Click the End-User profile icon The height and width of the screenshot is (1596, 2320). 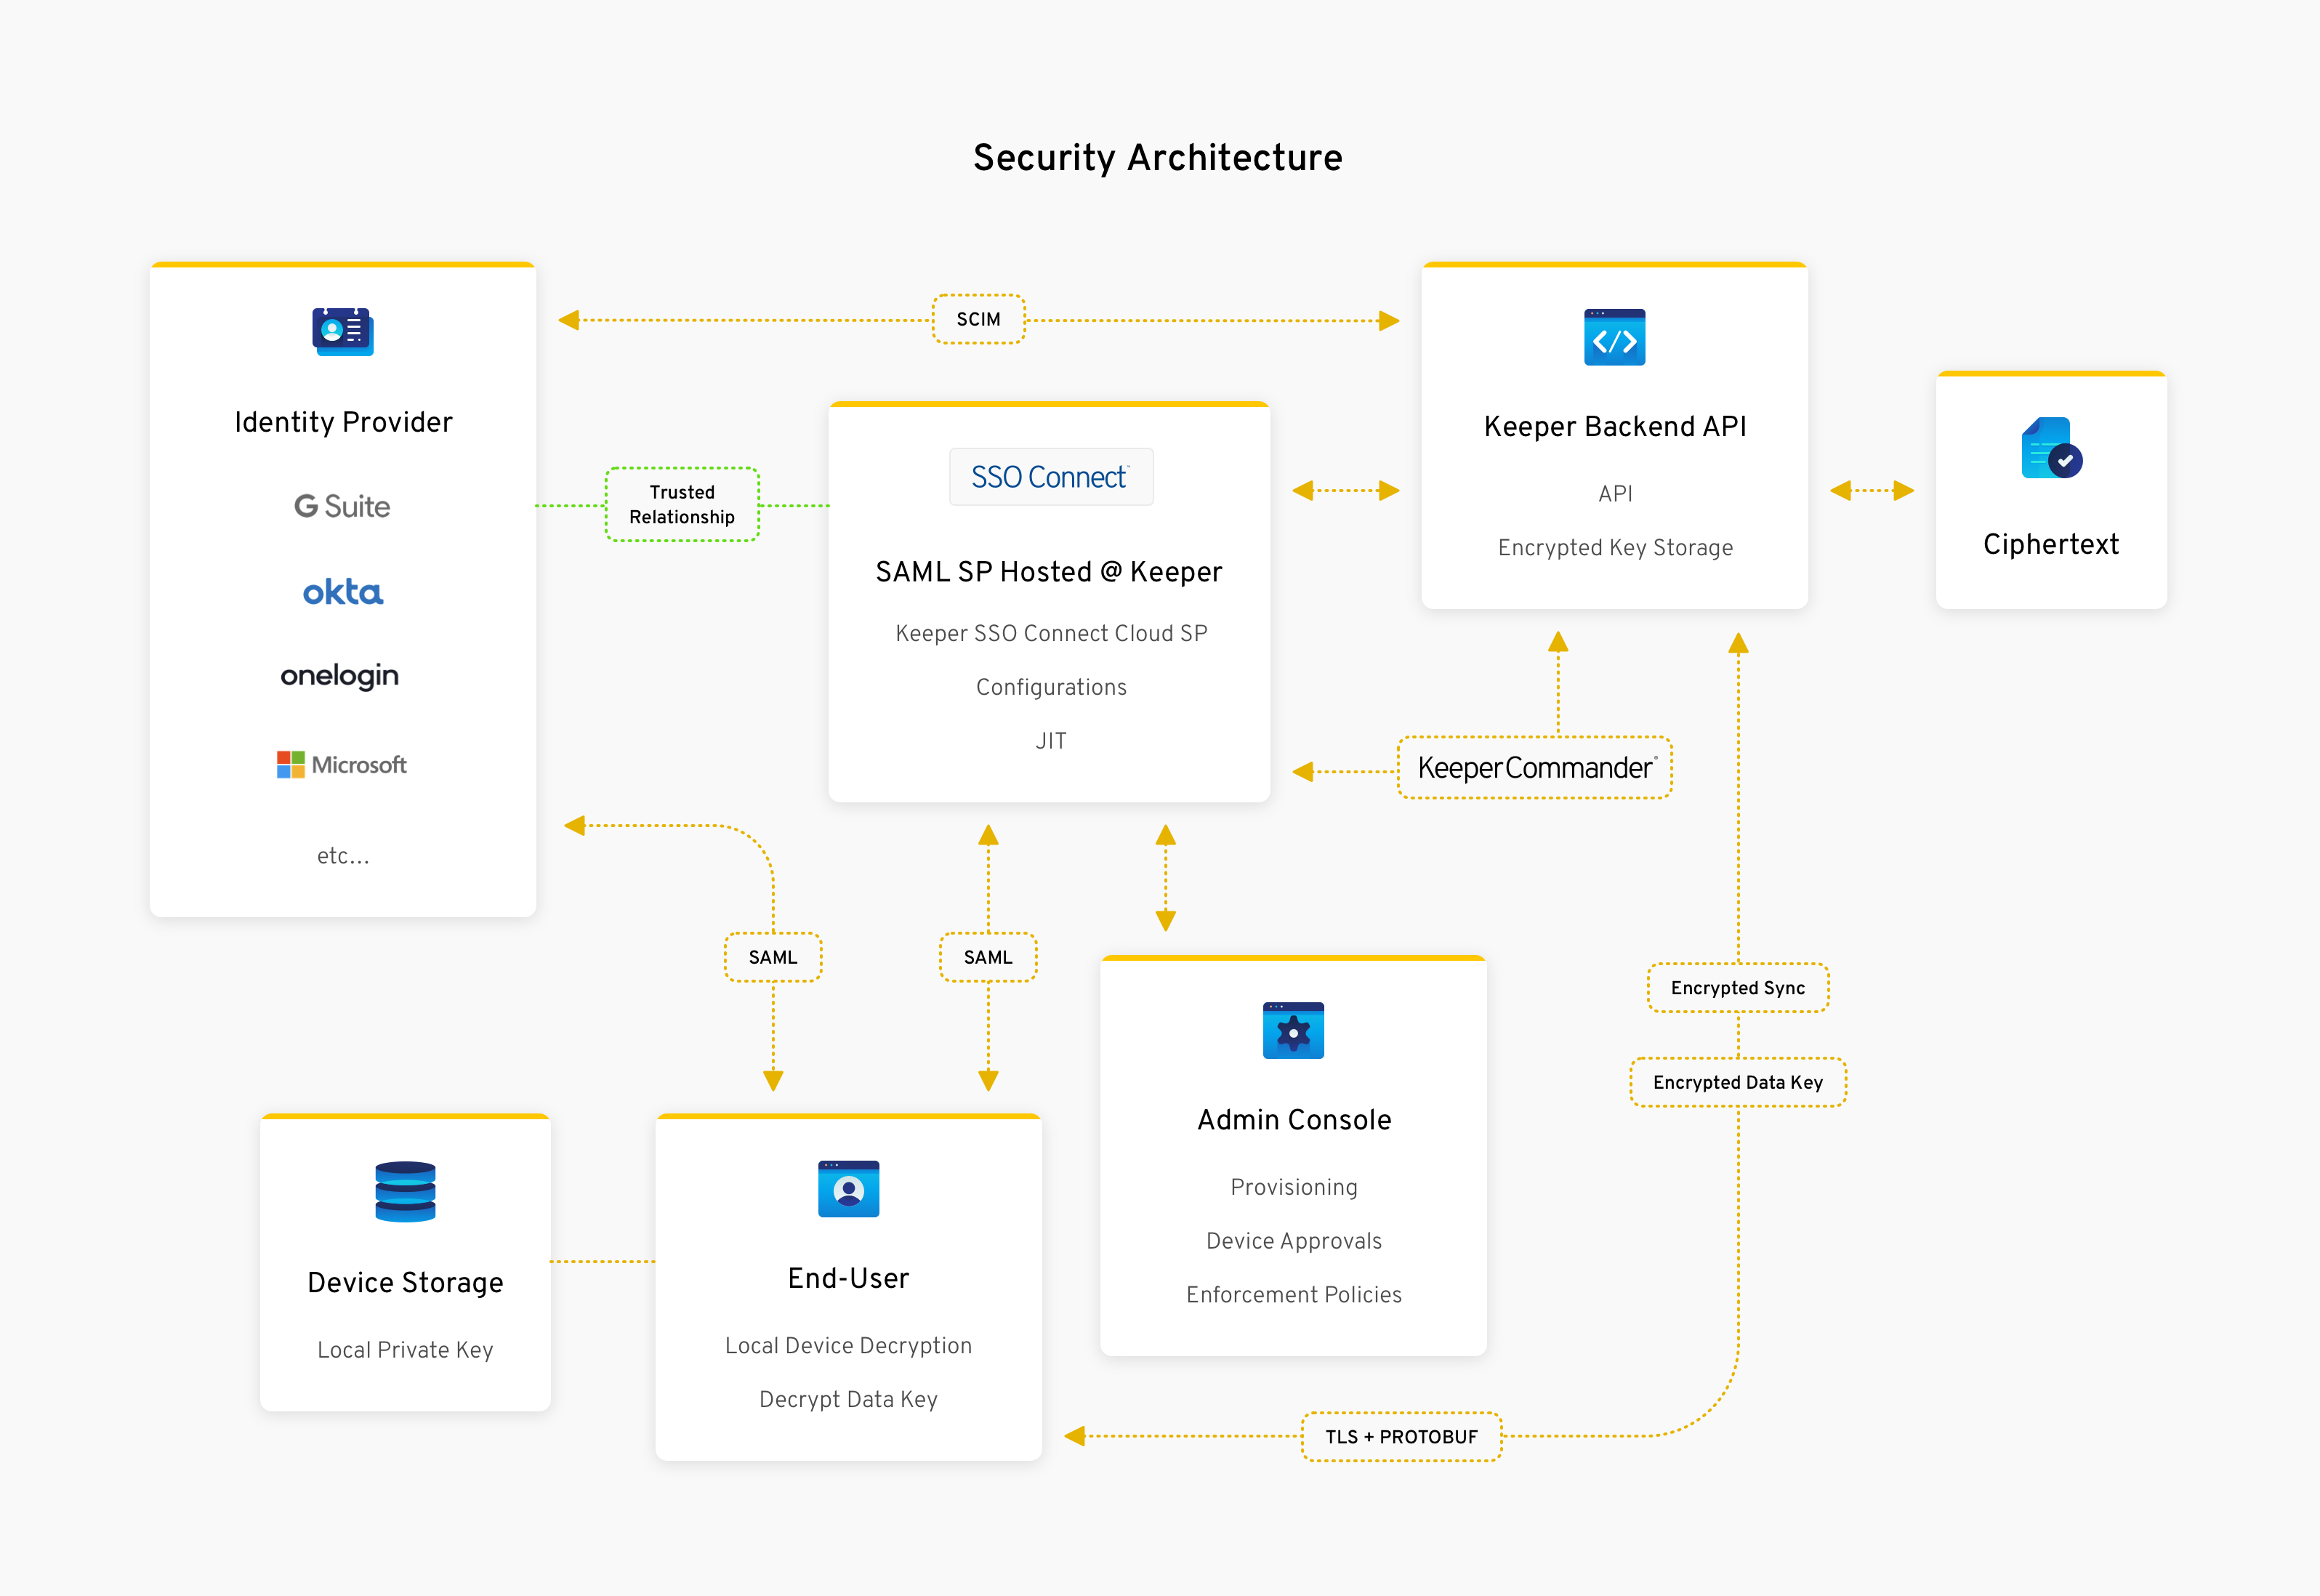click(x=848, y=1188)
